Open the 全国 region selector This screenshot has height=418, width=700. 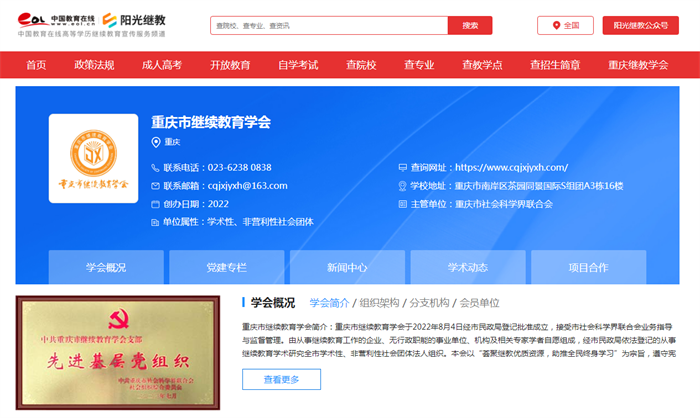565,26
